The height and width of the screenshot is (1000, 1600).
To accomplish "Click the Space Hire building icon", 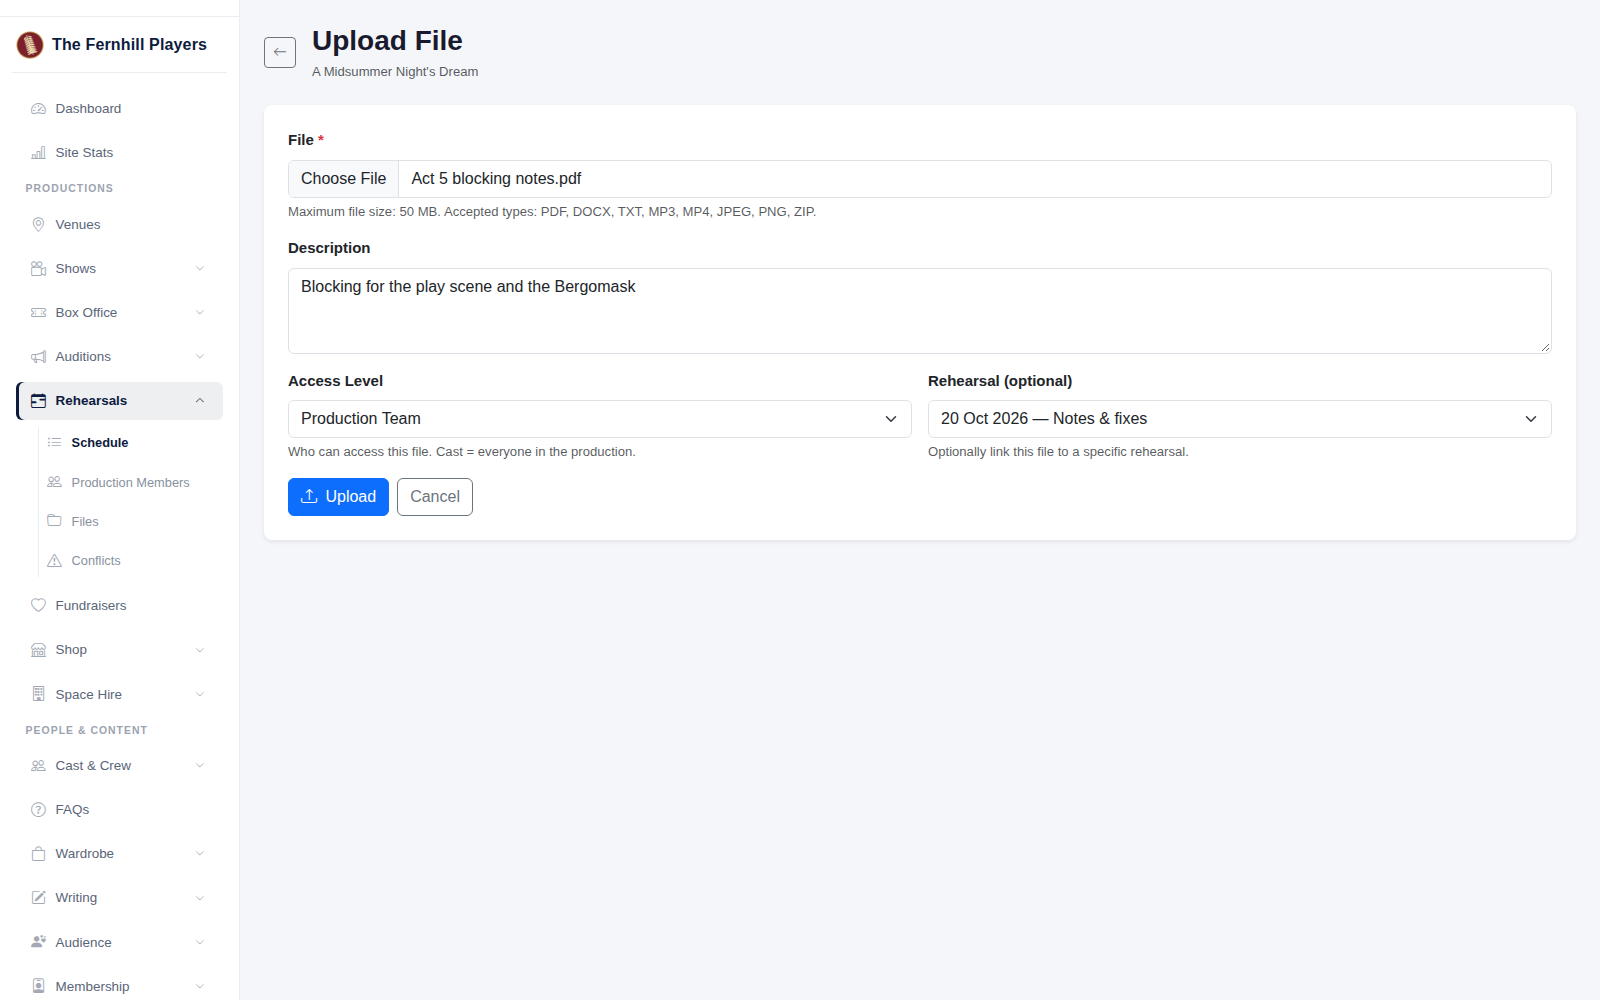I will coord(38,694).
